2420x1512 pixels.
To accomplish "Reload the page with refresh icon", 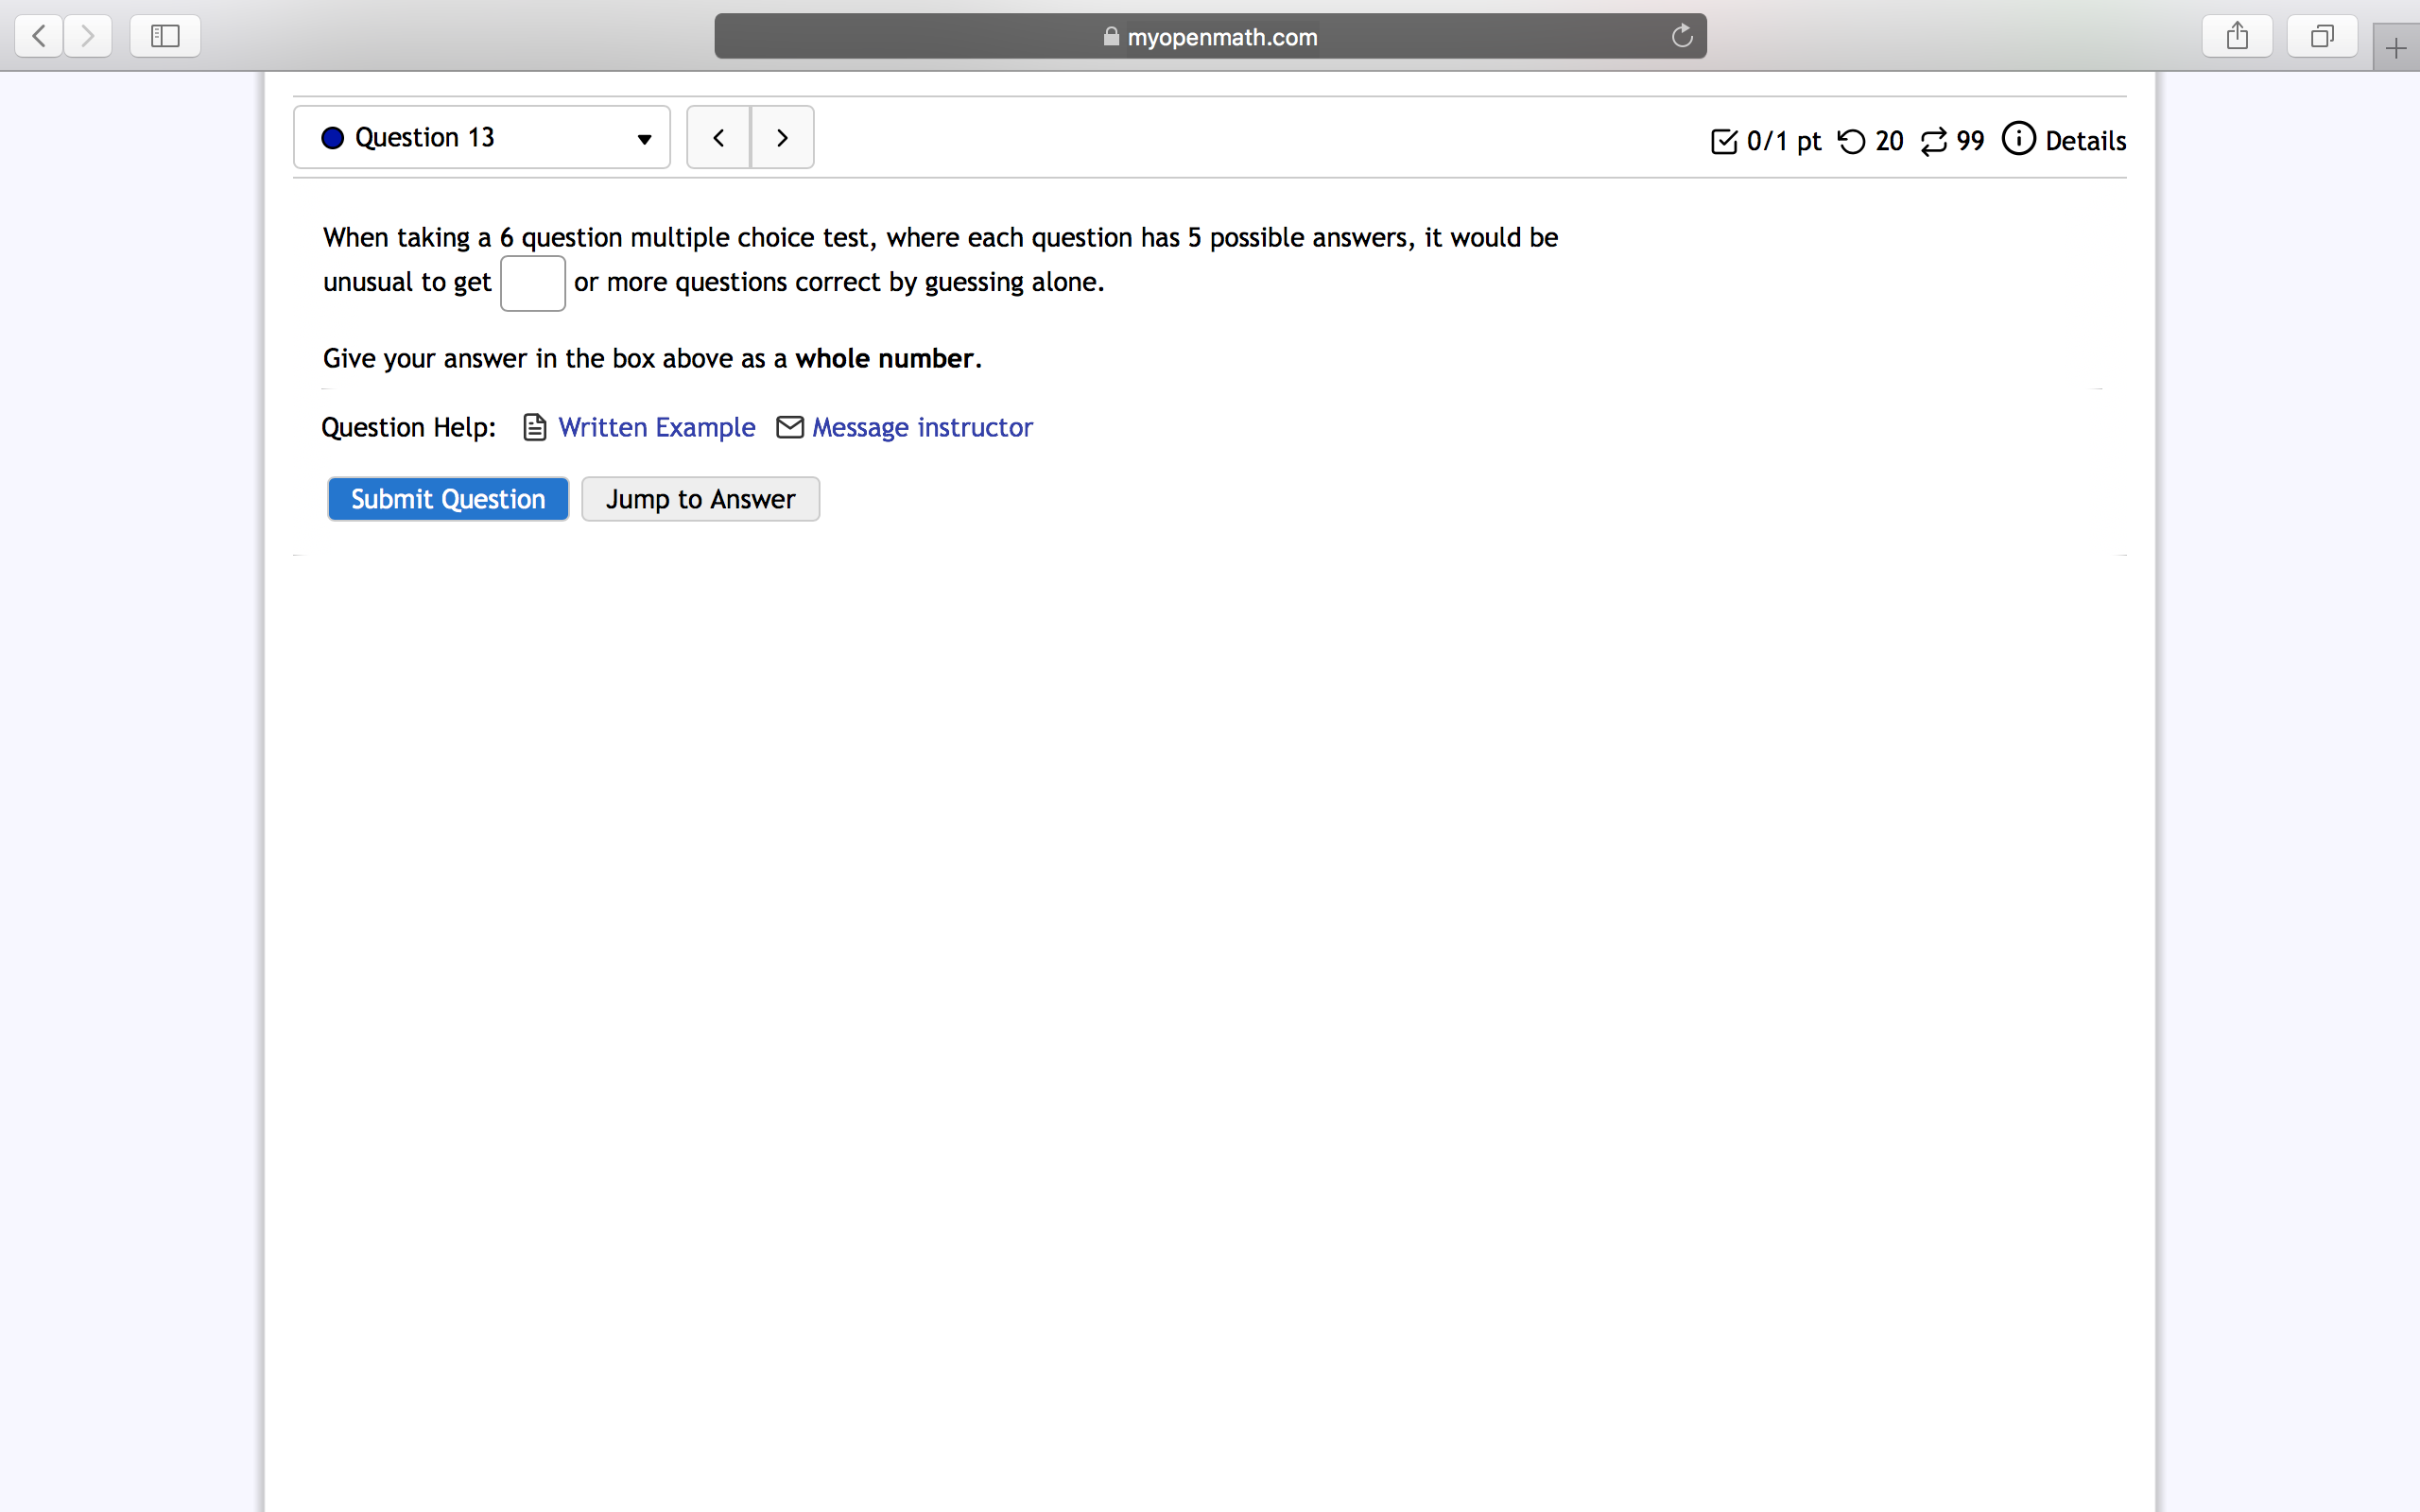I will click(1682, 37).
